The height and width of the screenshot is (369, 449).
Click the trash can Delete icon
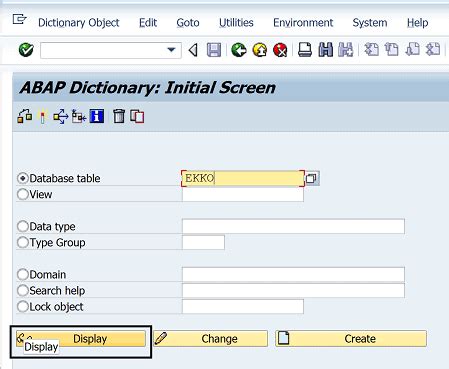point(119,117)
